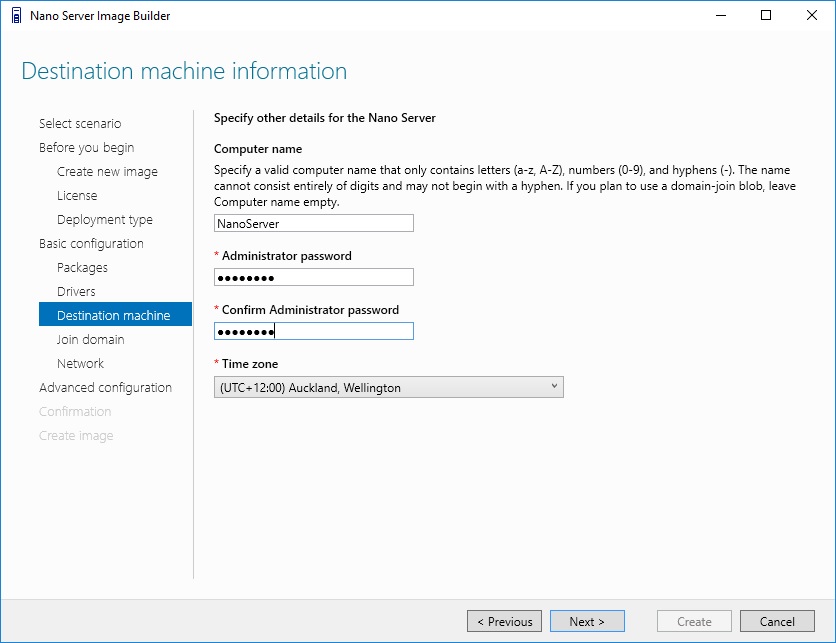Select the Basic configuration step
The height and width of the screenshot is (643, 836).
click(91, 244)
